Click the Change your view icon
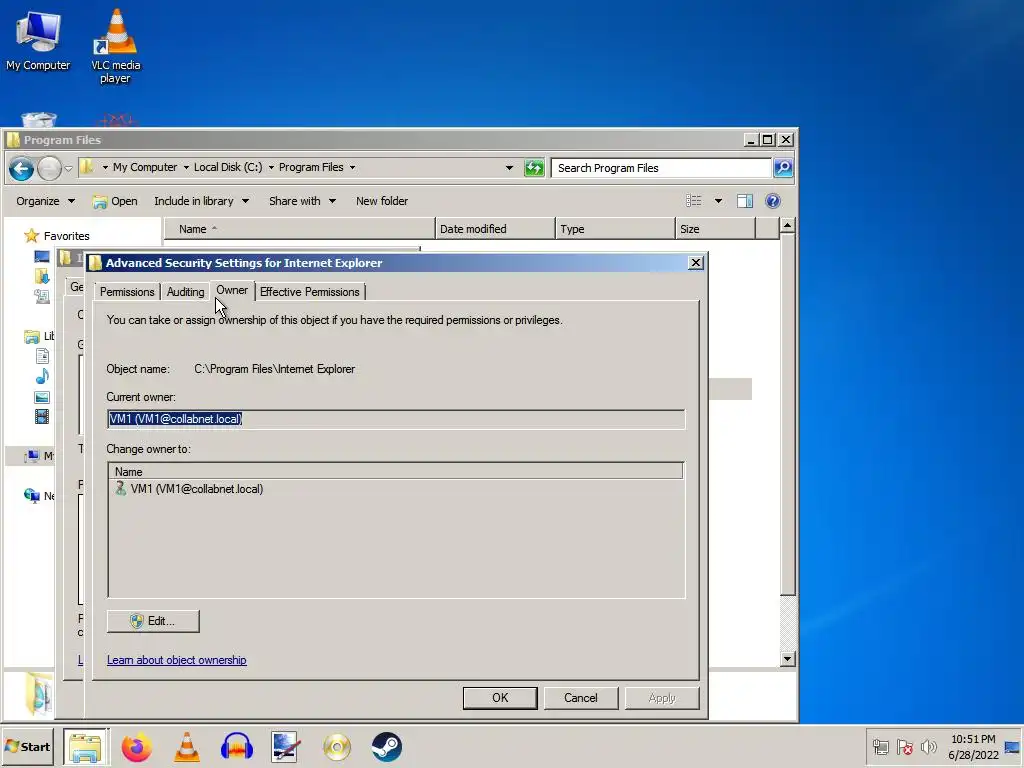The height and width of the screenshot is (768, 1024). click(x=694, y=201)
